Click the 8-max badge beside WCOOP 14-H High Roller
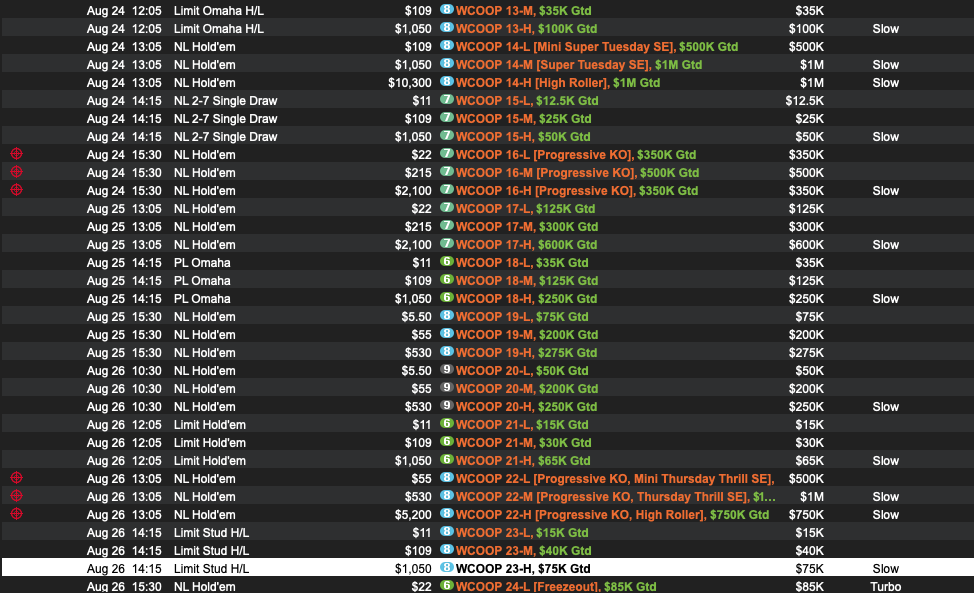Image resolution: width=974 pixels, height=593 pixels. pos(447,81)
